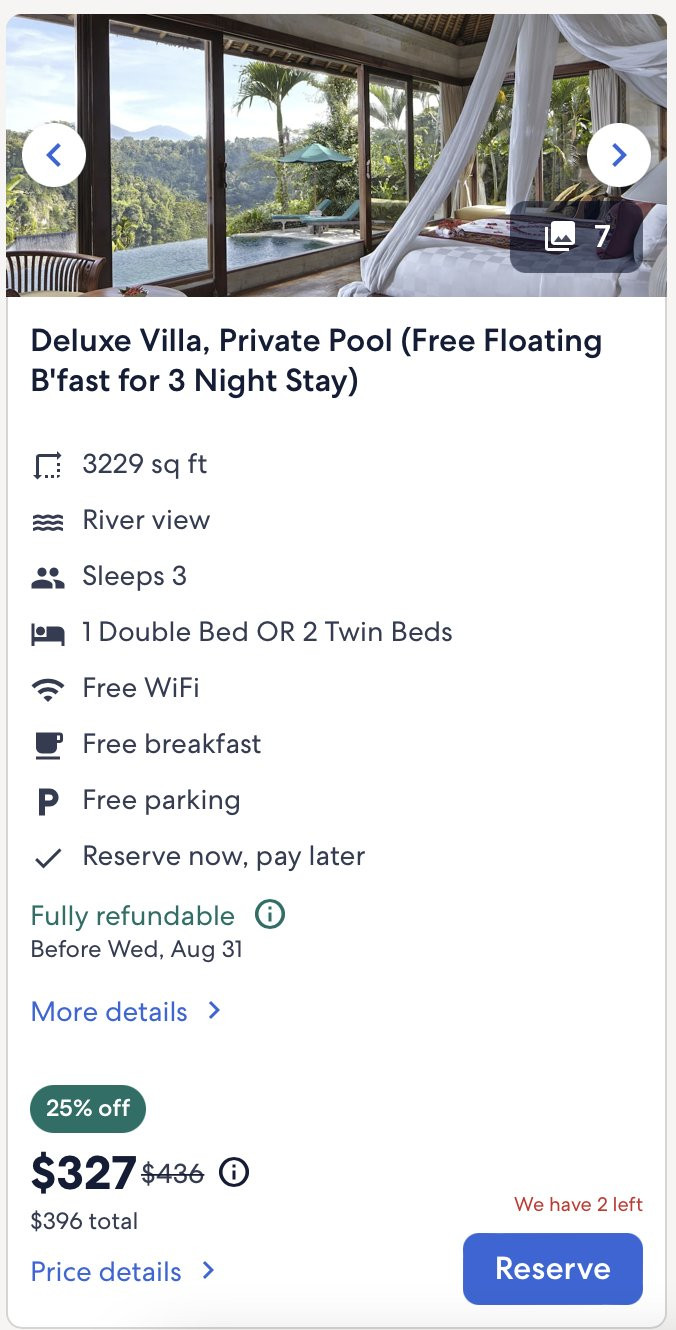Viewport: 676px width, 1330px height.
Task: Open Fully refundable info icon
Action: click(270, 915)
